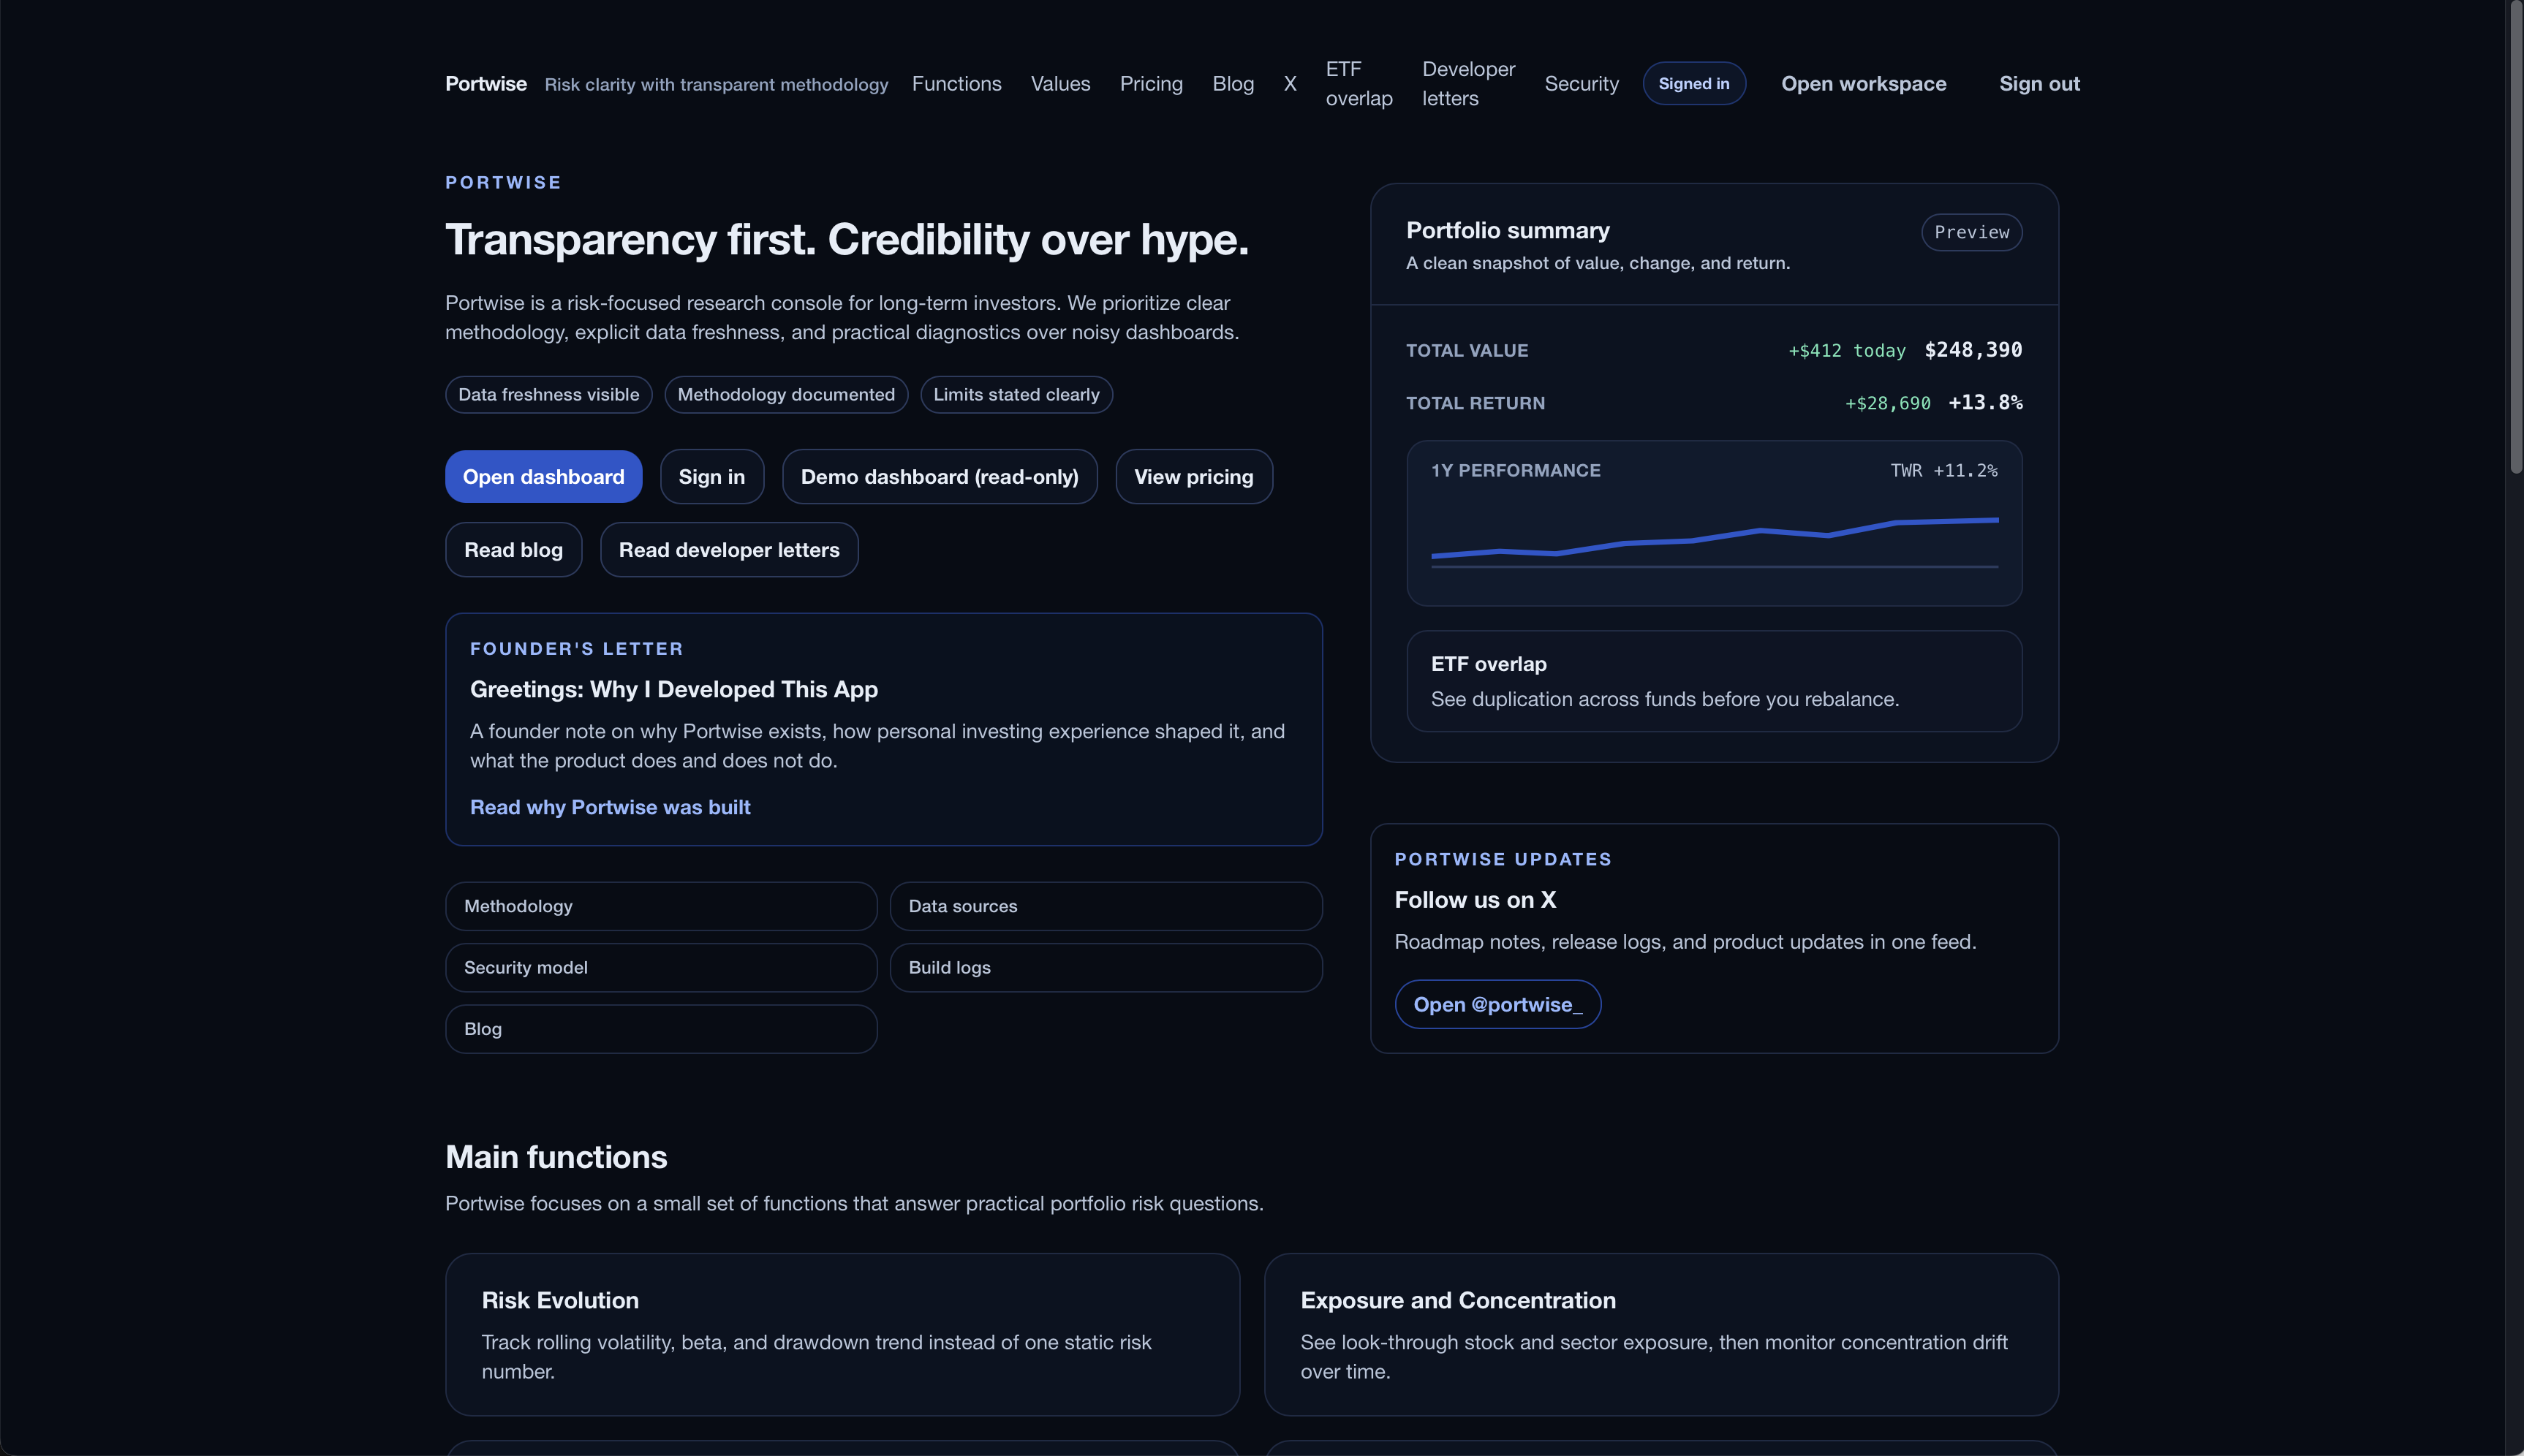Navigate to Pricing in the top bar
2524x1456 pixels.
1150,83
